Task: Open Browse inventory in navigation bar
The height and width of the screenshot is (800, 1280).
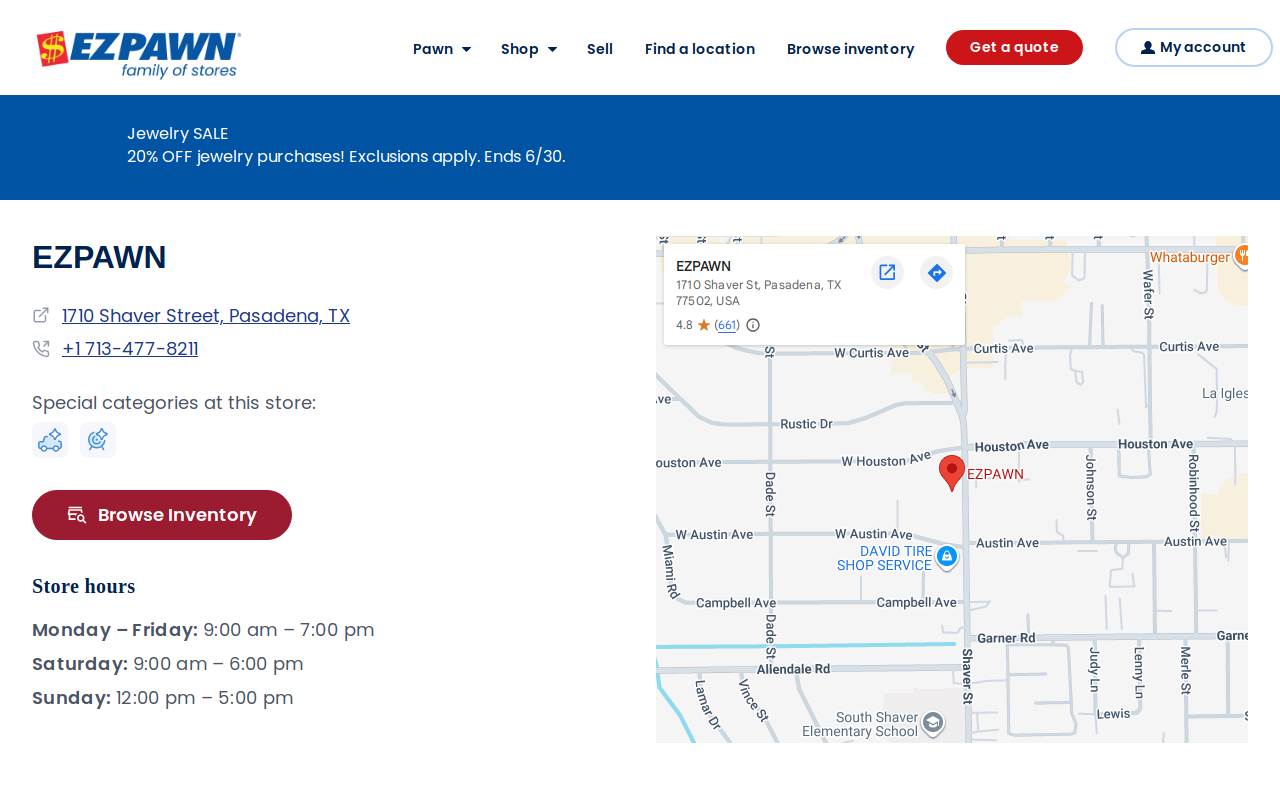Action: pos(851,49)
